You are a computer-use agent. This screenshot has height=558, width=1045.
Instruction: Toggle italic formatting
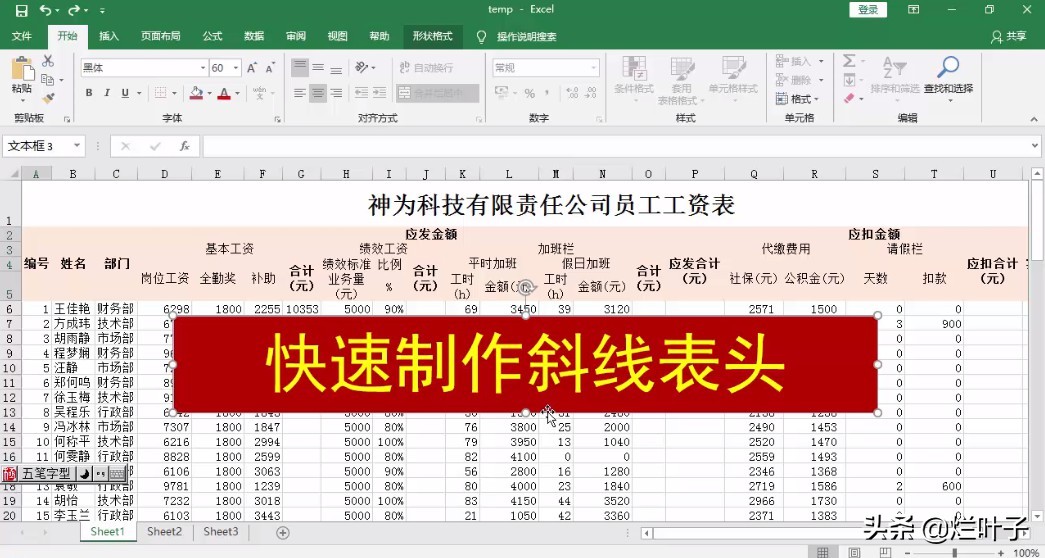click(107, 93)
